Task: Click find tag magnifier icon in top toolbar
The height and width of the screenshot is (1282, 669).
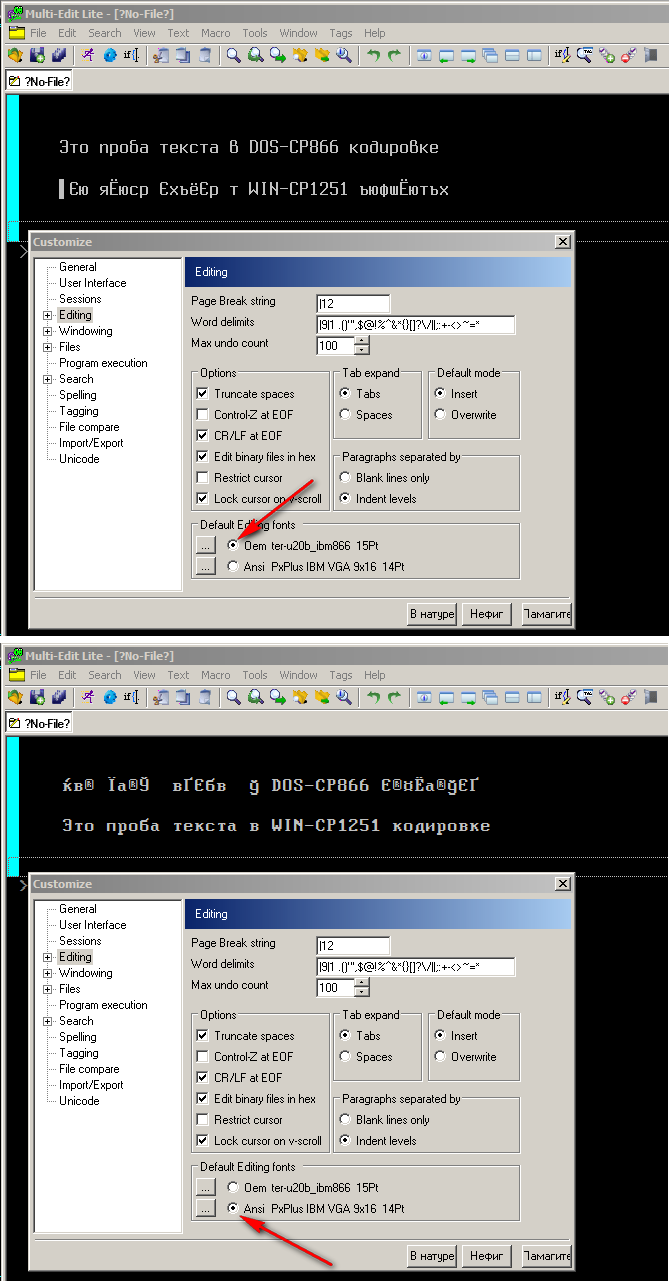Action: 584,55
